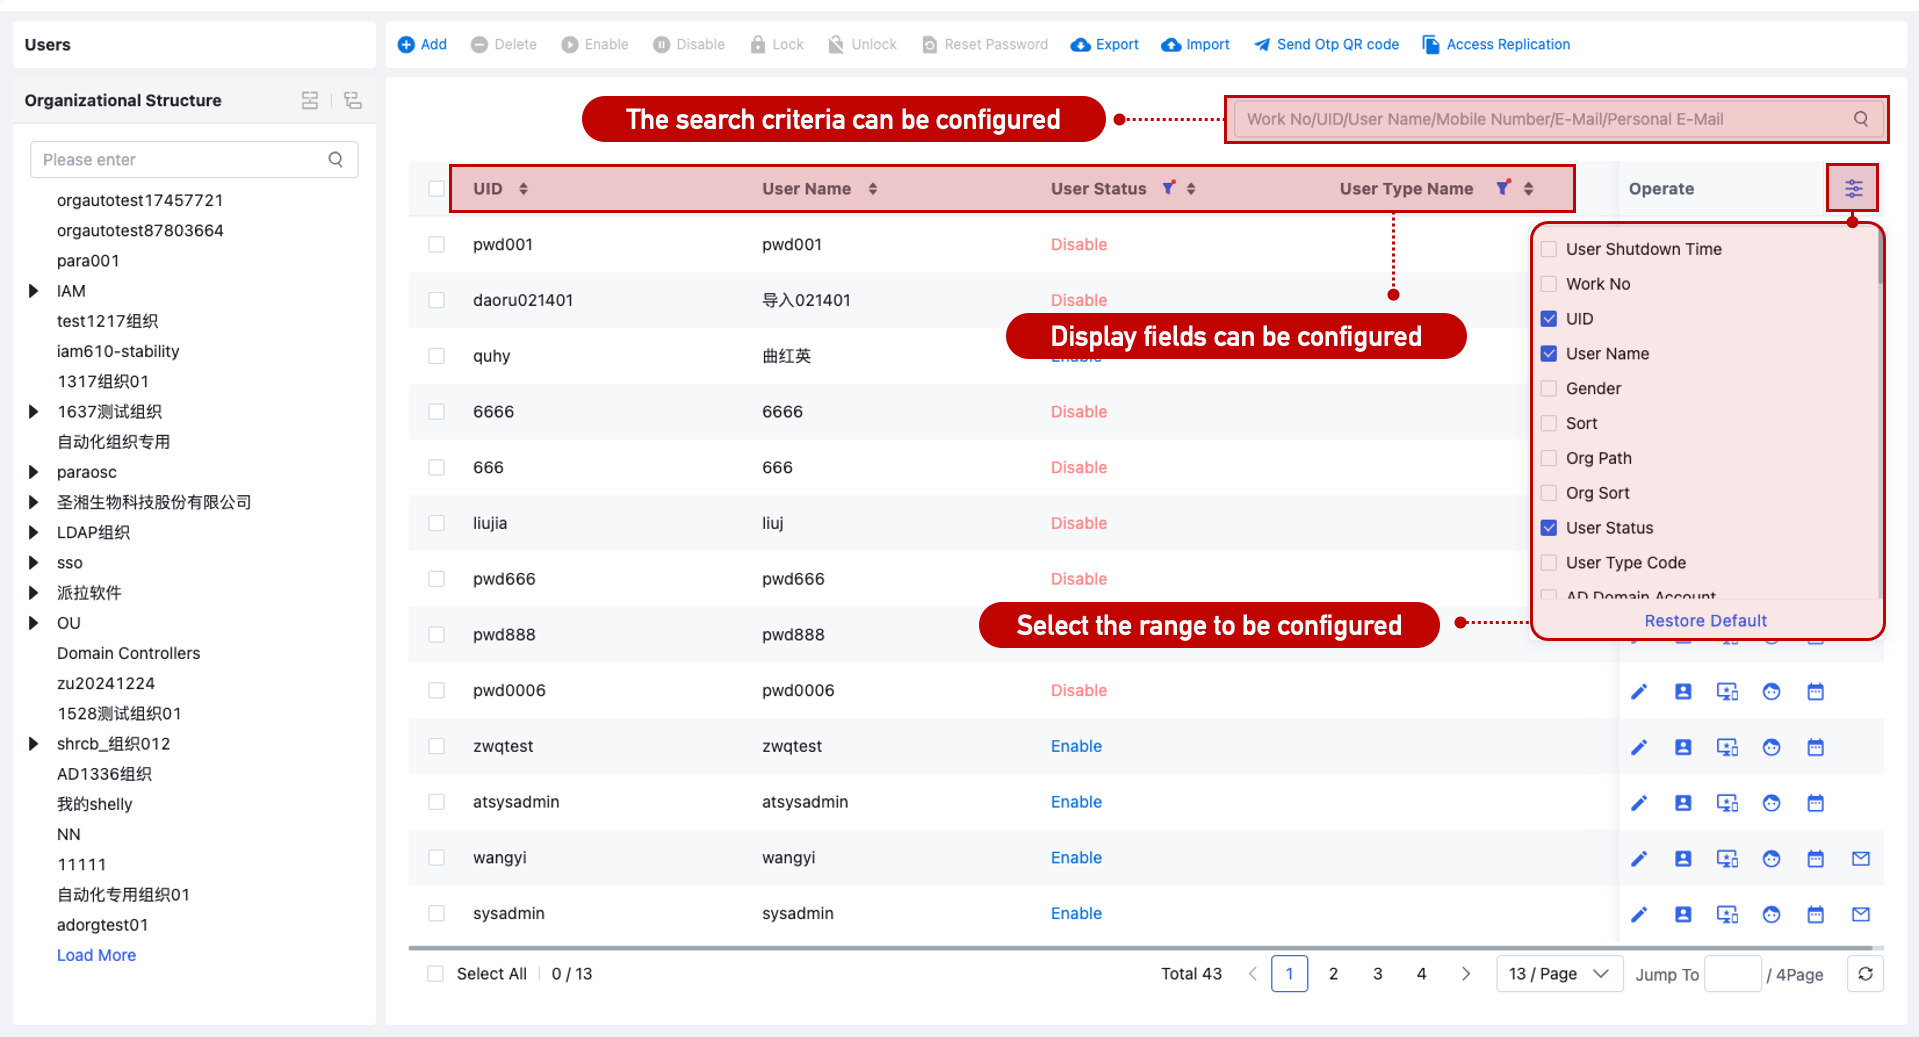Image resolution: width=1919 pixels, height=1037 pixels.
Task: Open the edit pencil icon for zwqtest
Action: click(x=1639, y=747)
